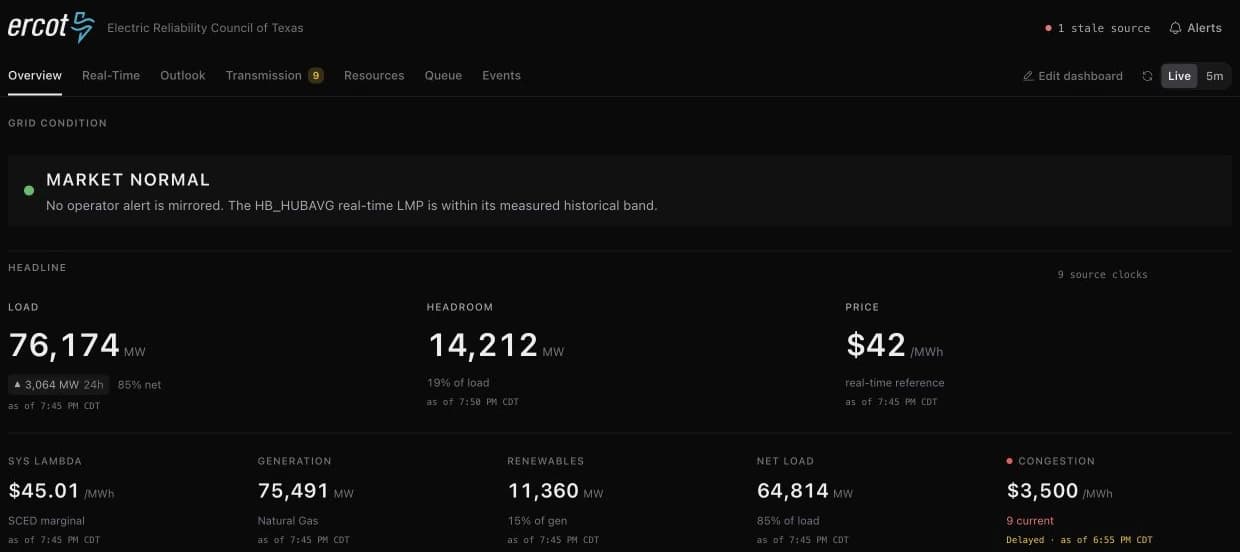The width and height of the screenshot is (1240, 552).
Task: Open the 9 current congestion link
Action: tap(1030, 521)
